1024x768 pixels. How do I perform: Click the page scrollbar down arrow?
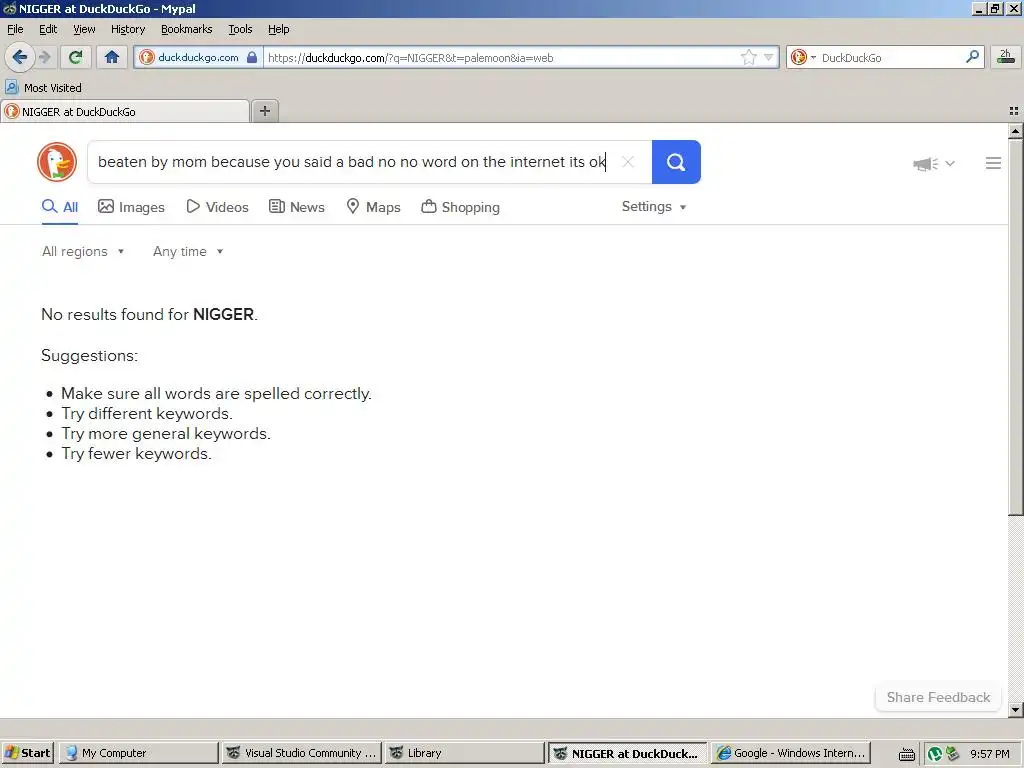pyautogui.click(x=1016, y=709)
